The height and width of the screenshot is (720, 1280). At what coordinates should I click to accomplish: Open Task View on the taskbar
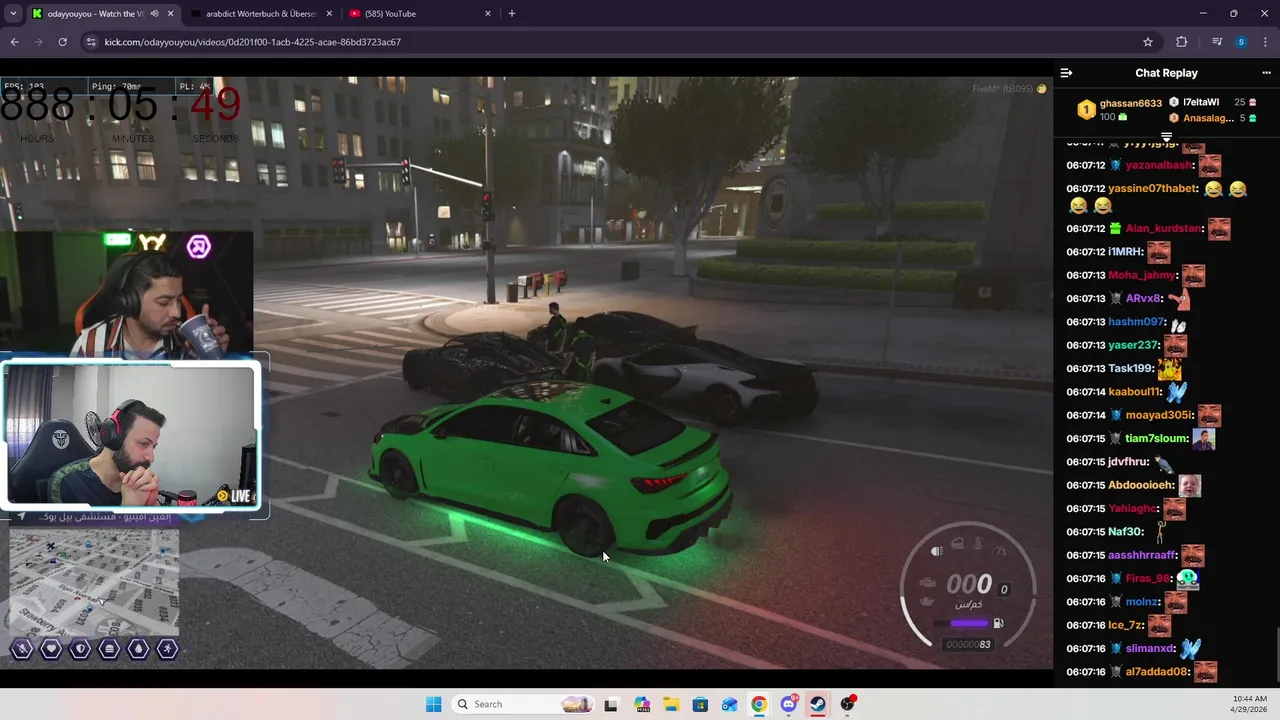click(x=611, y=704)
